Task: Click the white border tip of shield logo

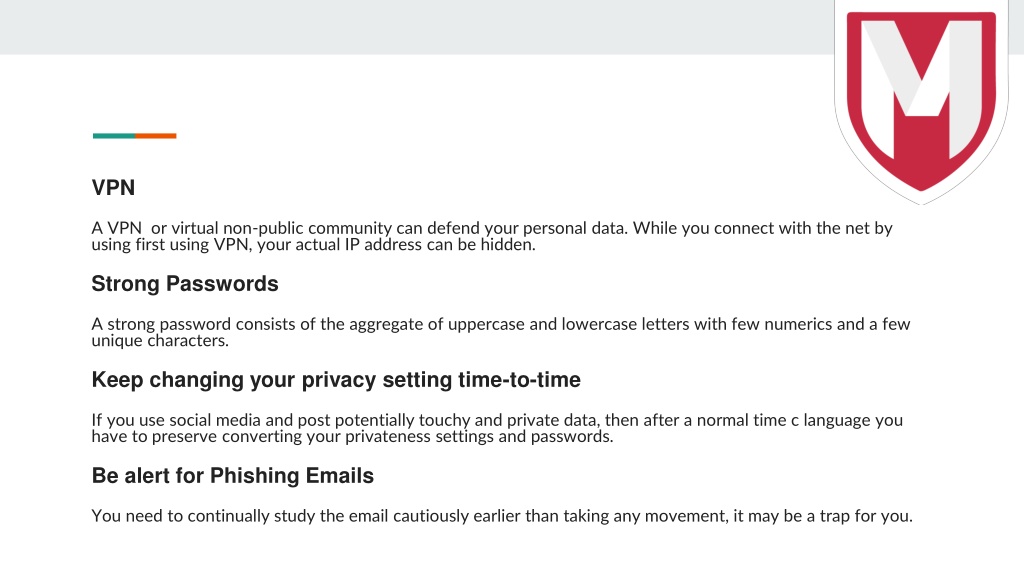Action: (x=921, y=198)
